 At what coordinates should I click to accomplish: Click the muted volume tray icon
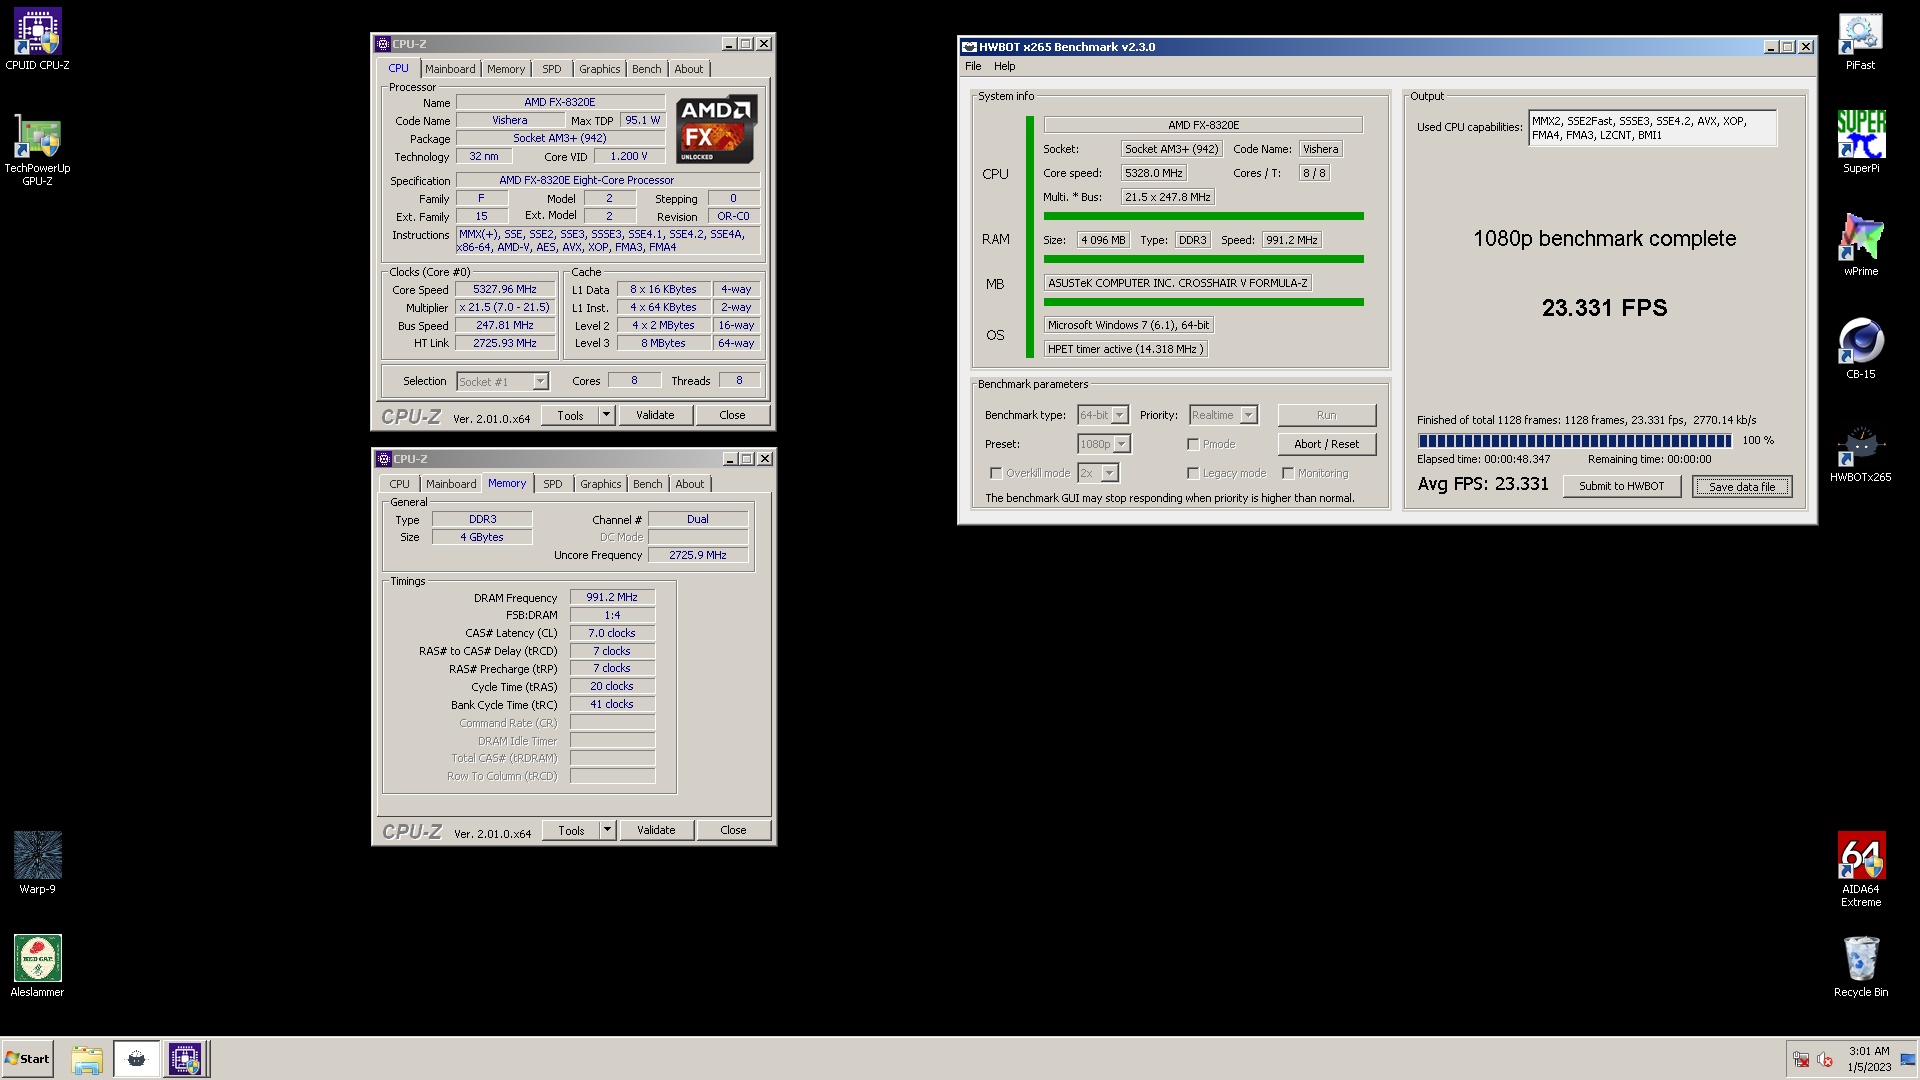[1825, 1060]
